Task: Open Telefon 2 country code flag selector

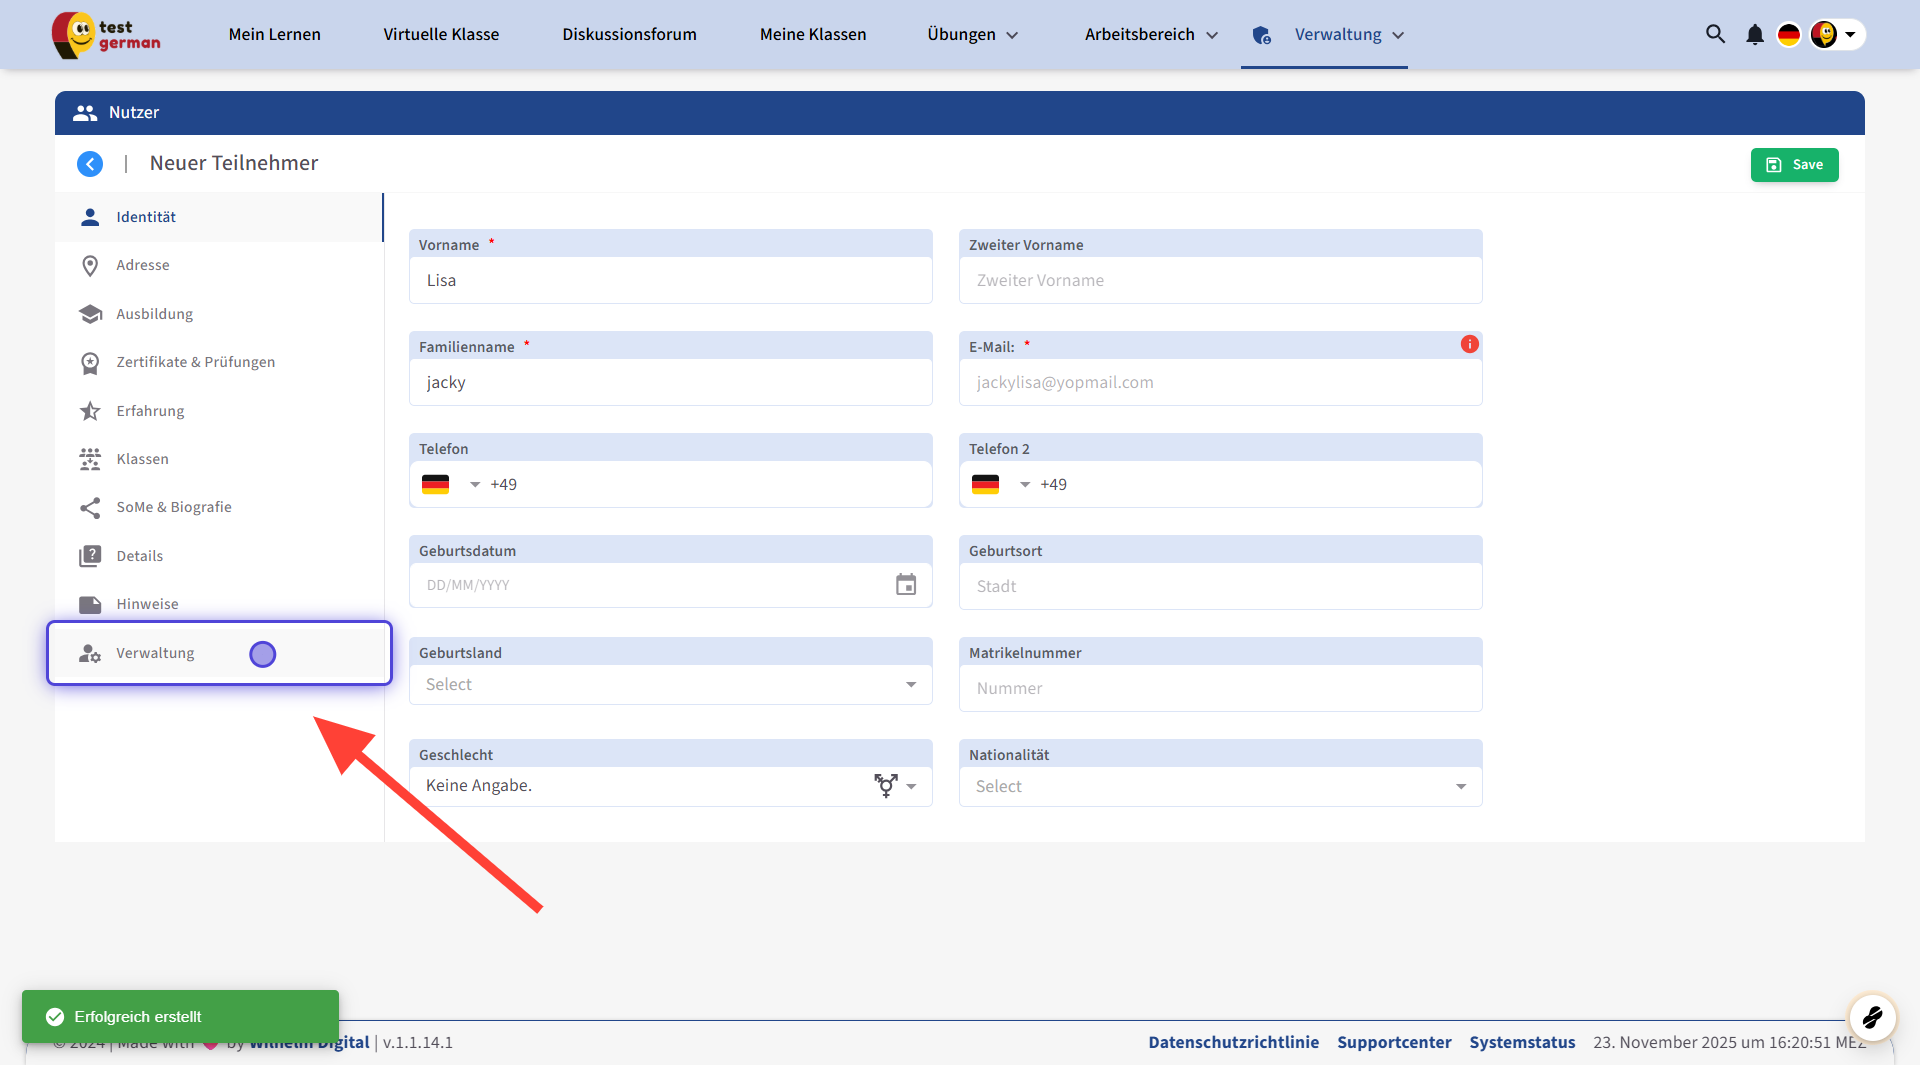Action: click(x=1000, y=485)
